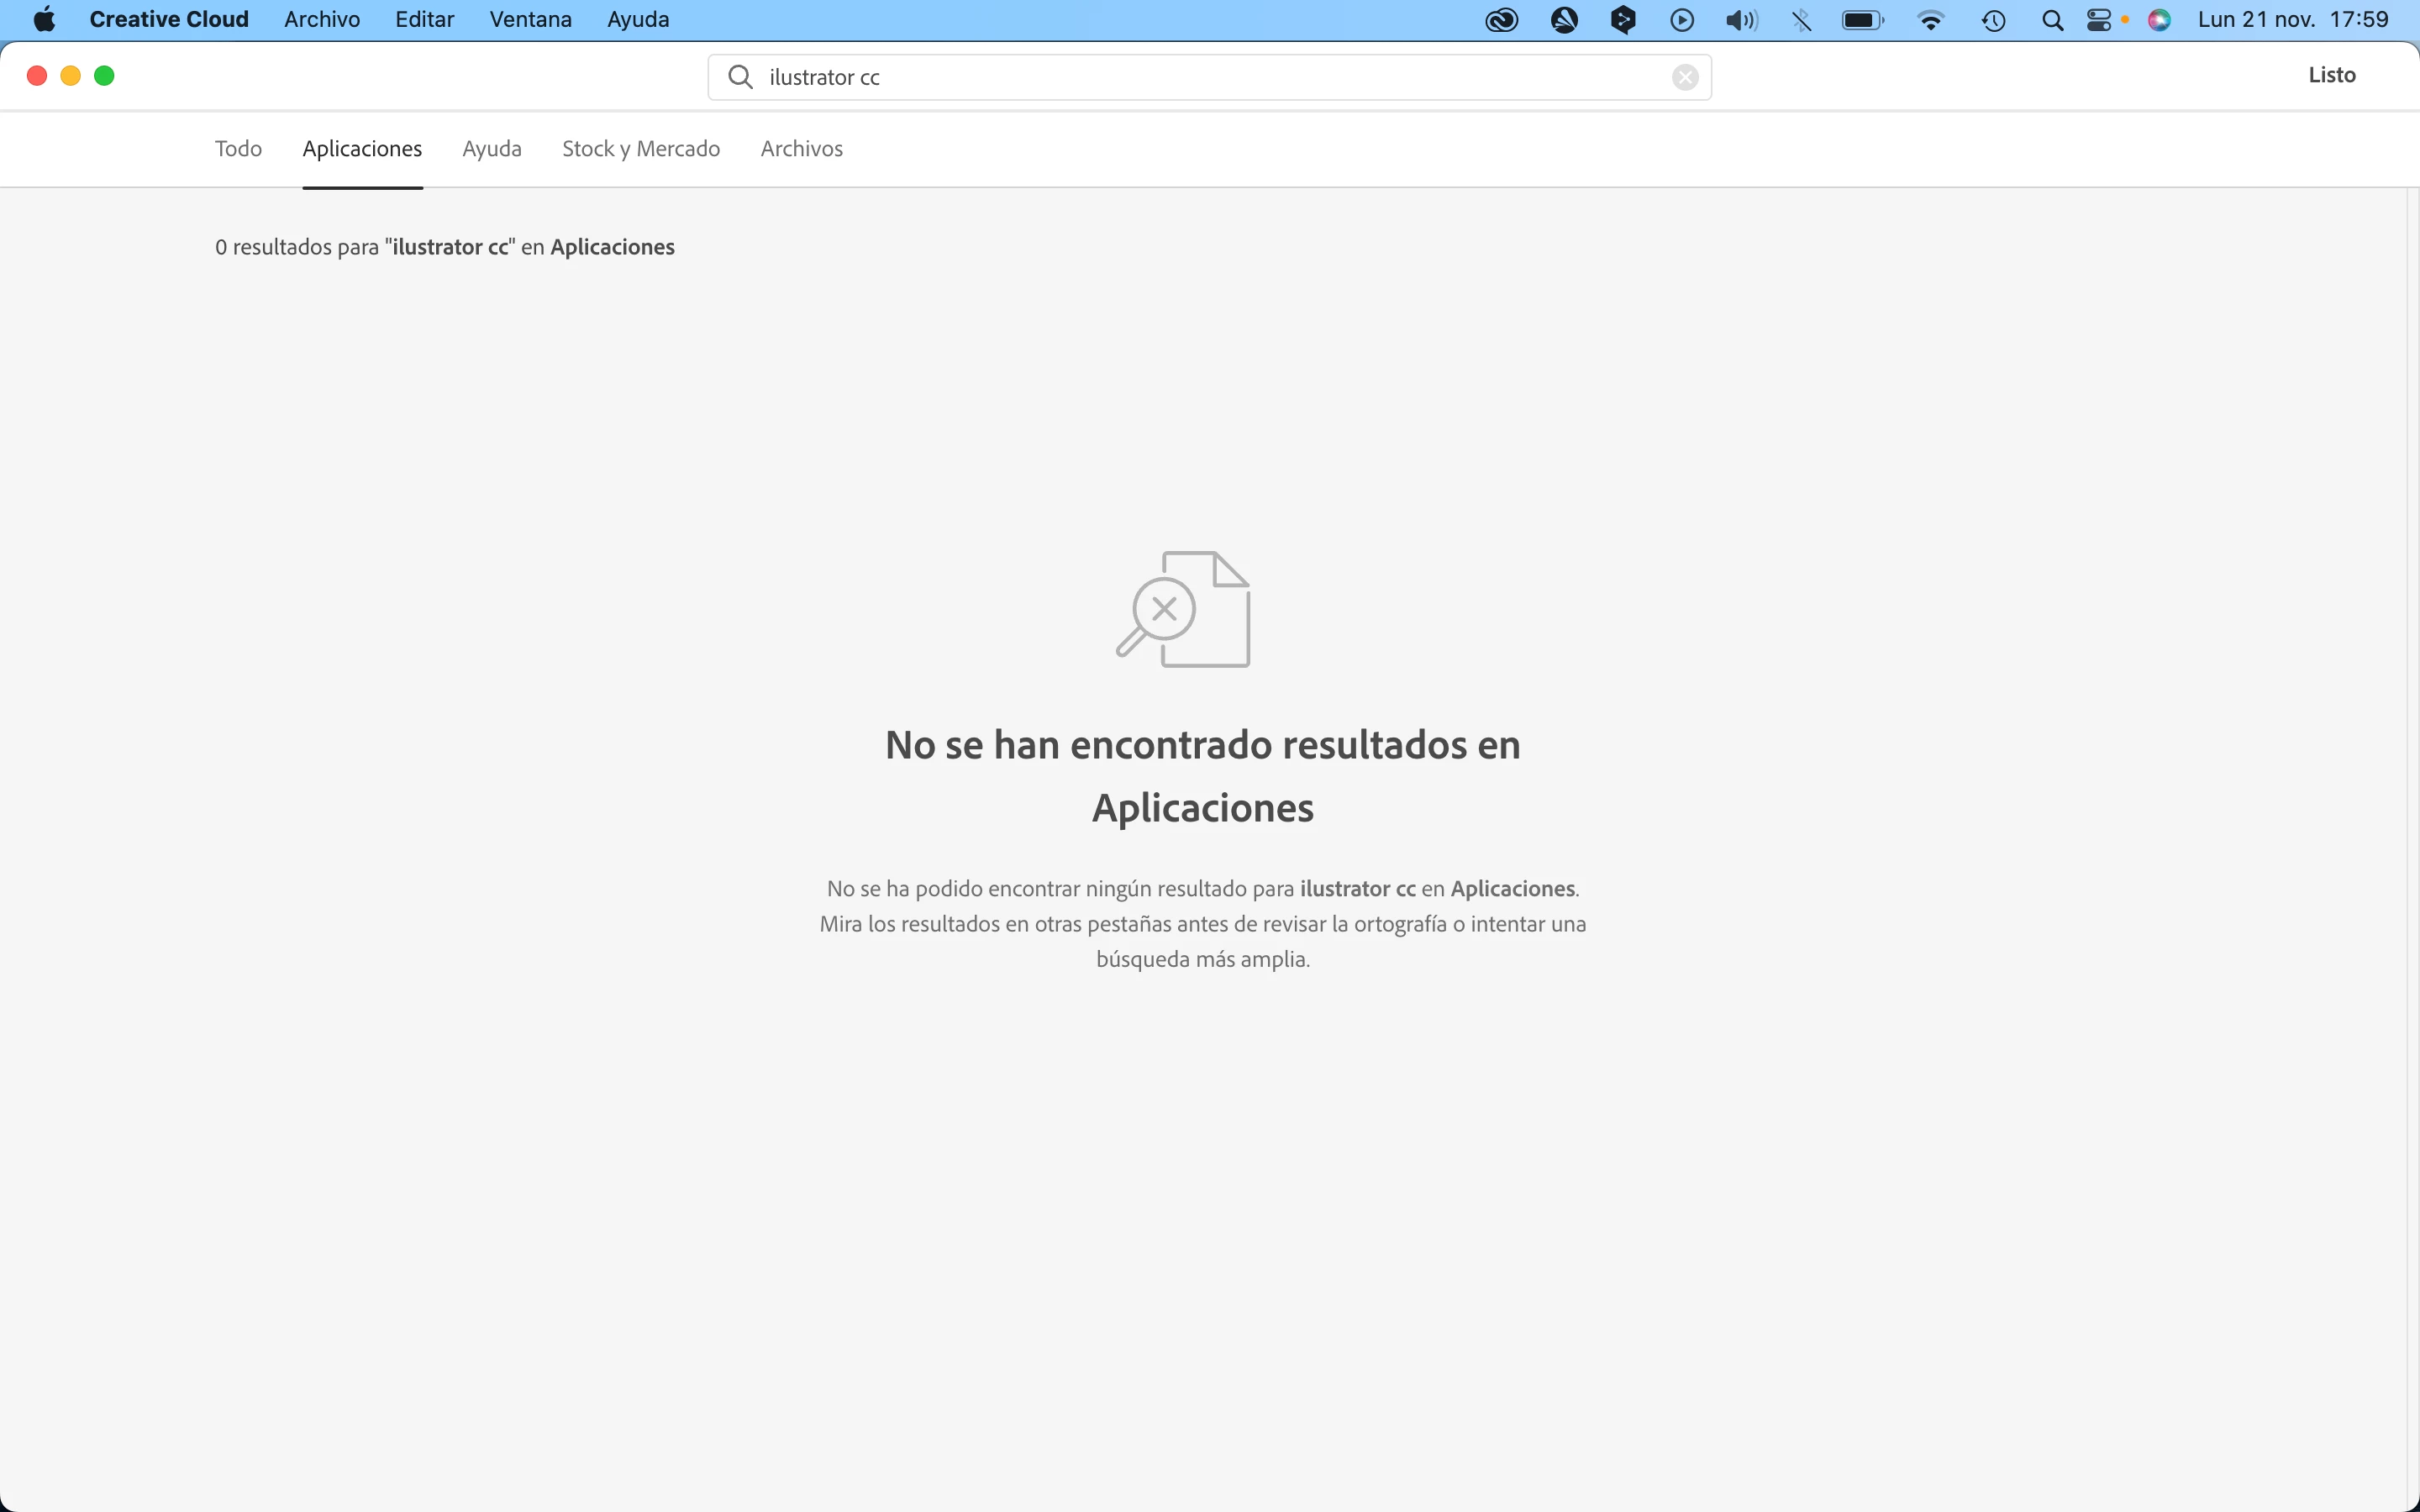Click the Creative Cloud menu bar icon
Image resolution: width=2420 pixels, height=1512 pixels.
point(1501,20)
